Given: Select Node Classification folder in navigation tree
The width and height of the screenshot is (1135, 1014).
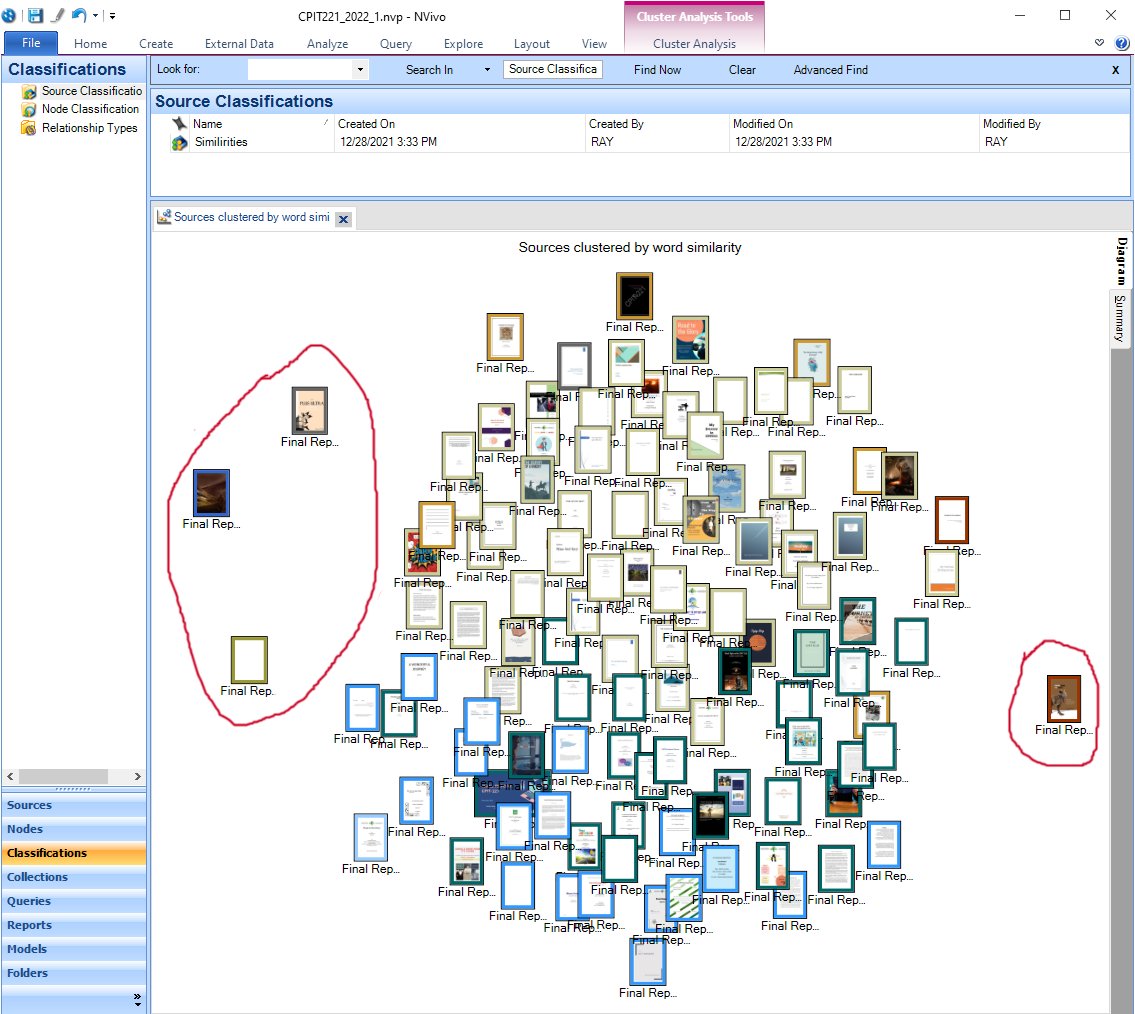Looking at the screenshot, I should click(90, 109).
